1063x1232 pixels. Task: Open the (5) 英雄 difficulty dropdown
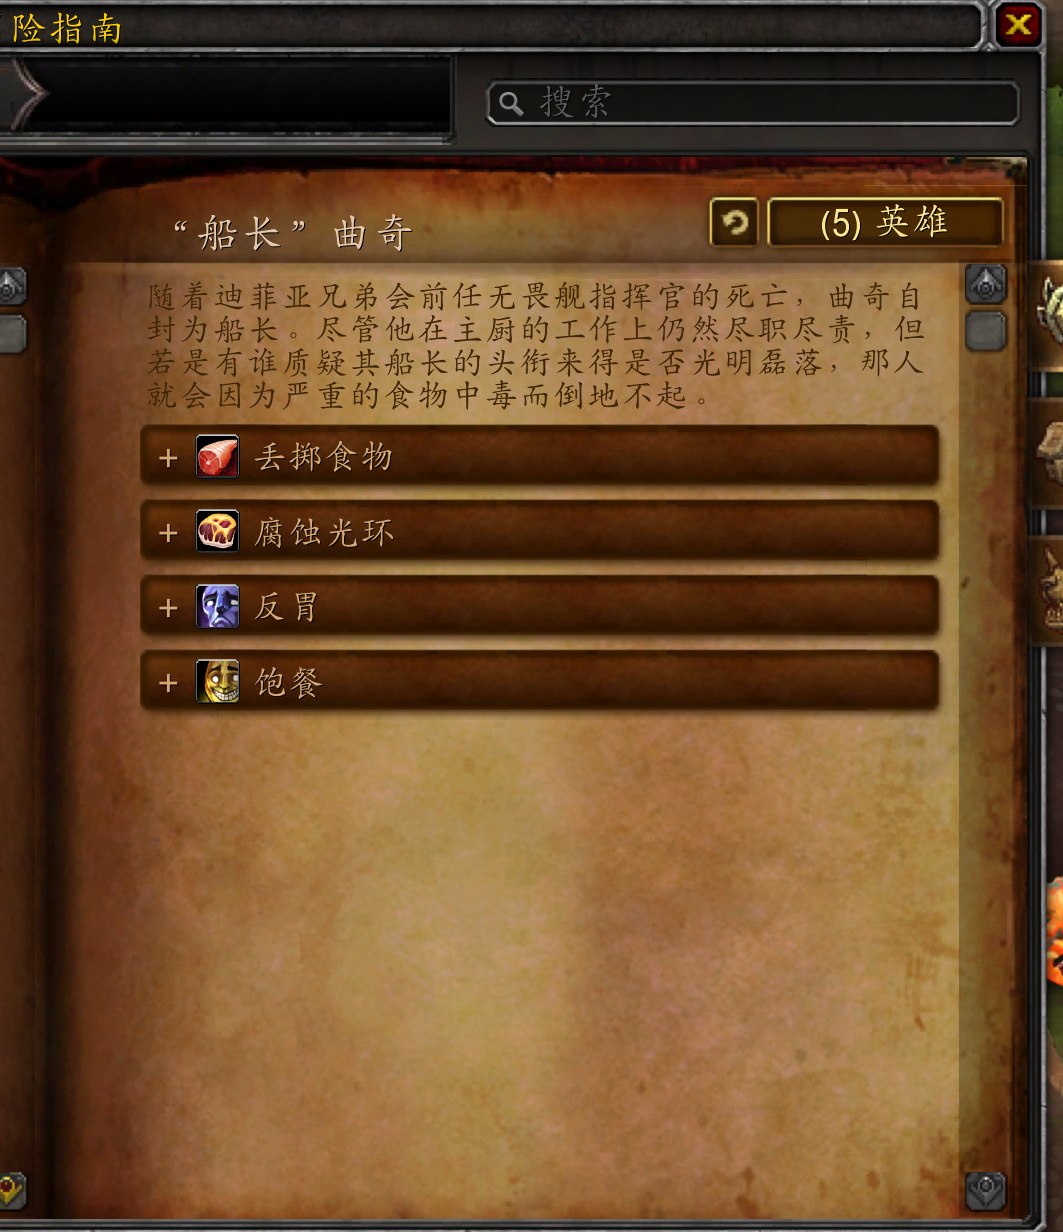pyautogui.click(x=885, y=222)
